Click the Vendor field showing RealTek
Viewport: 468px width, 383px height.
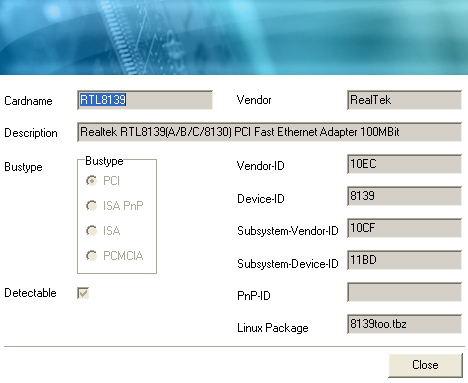click(x=404, y=100)
